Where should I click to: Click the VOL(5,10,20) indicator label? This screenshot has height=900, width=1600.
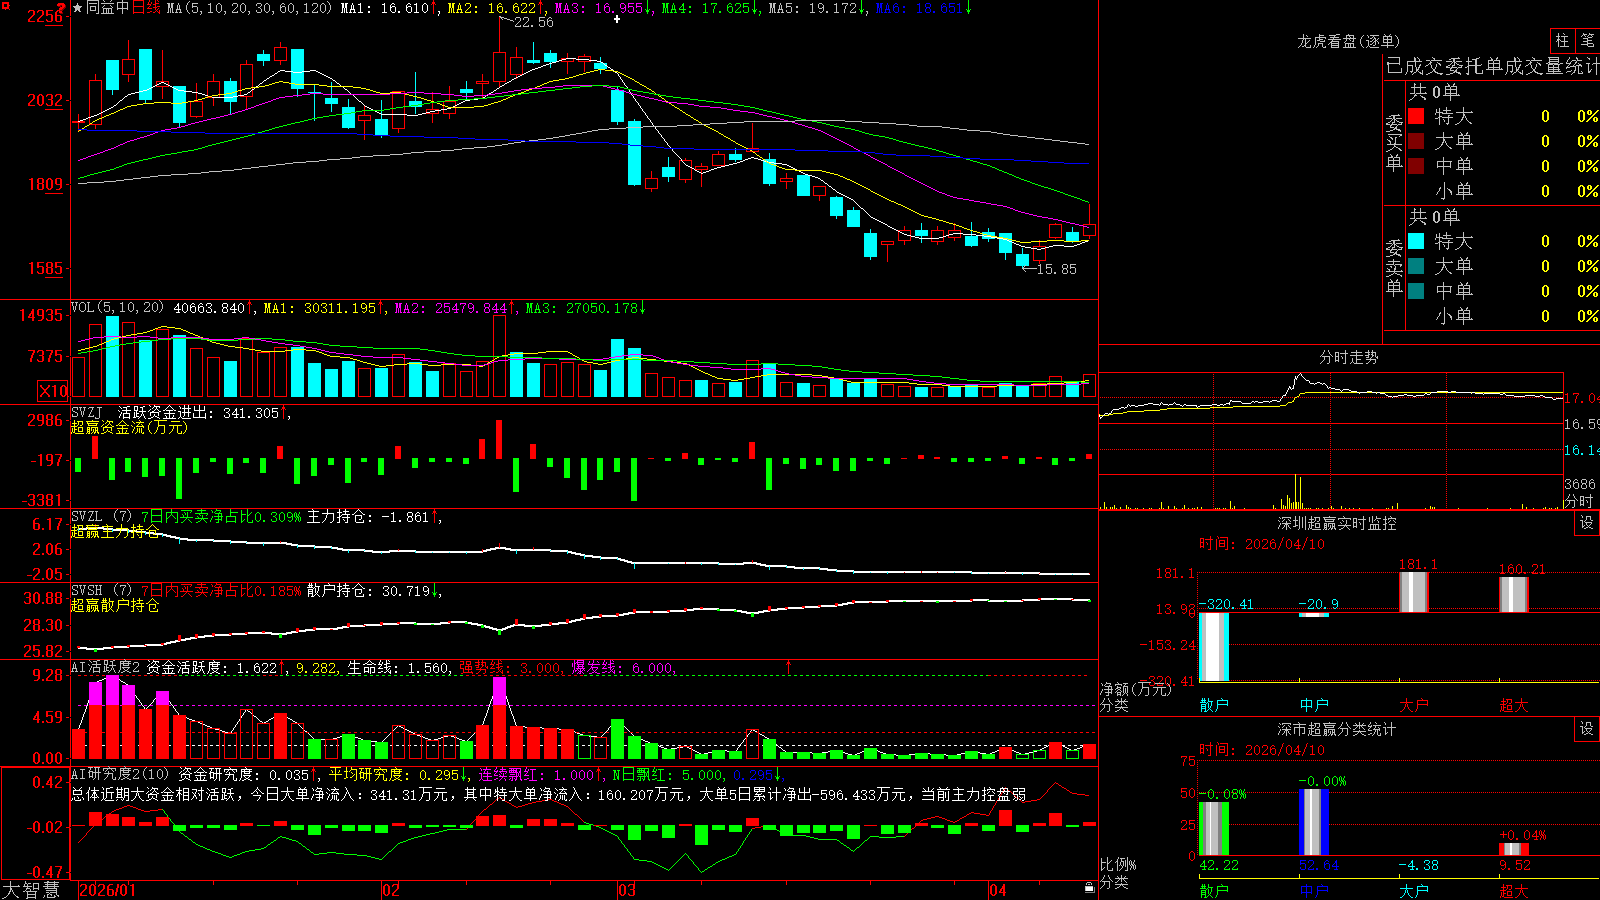(x=117, y=307)
